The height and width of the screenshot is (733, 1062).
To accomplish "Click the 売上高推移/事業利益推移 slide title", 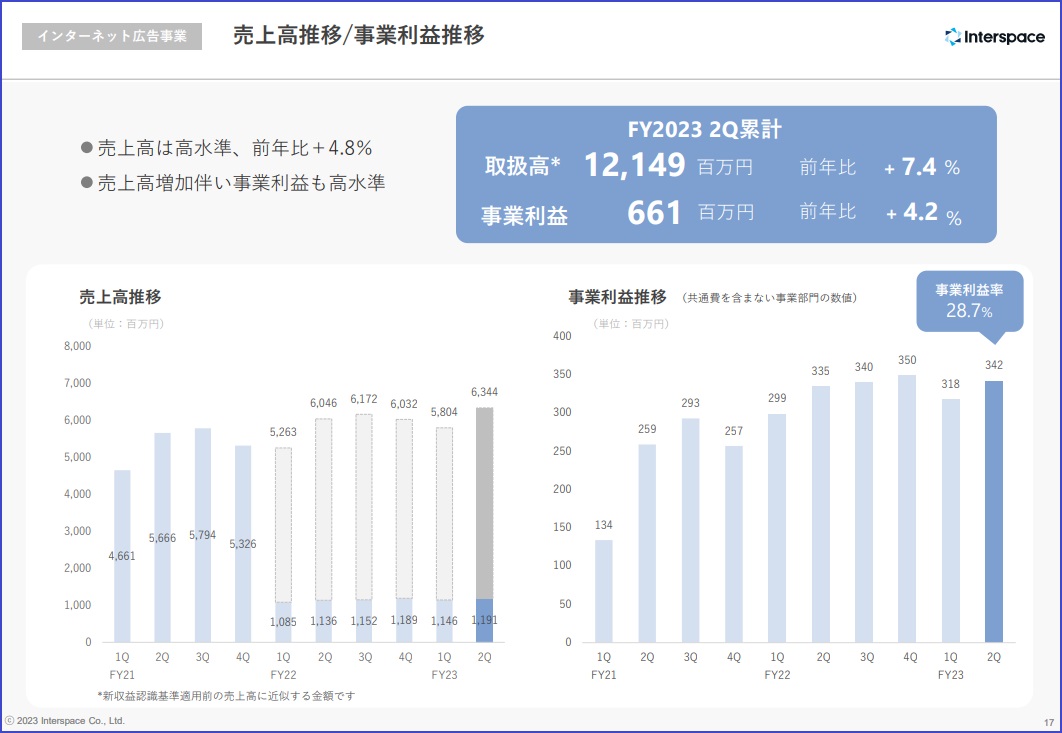I will click(x=358, y=36).
